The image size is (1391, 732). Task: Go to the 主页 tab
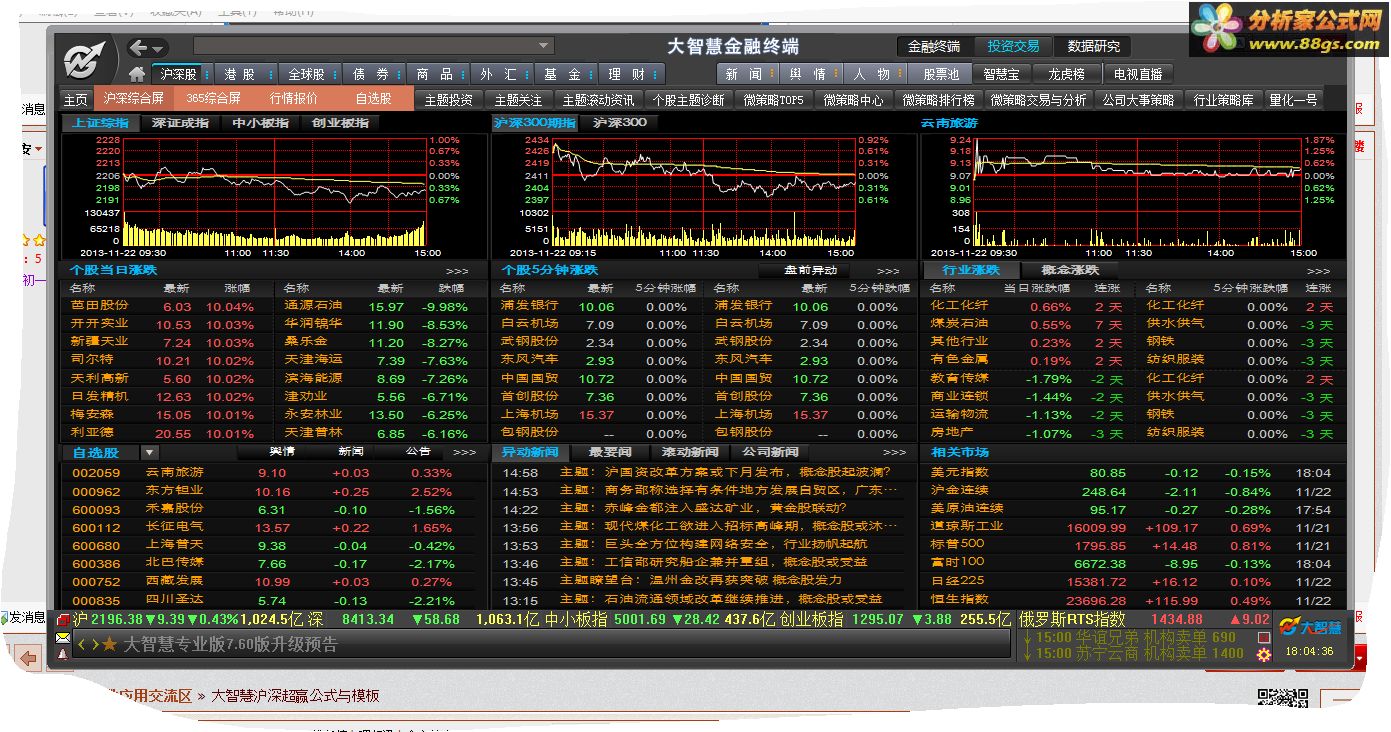click(x=76, y=99)
